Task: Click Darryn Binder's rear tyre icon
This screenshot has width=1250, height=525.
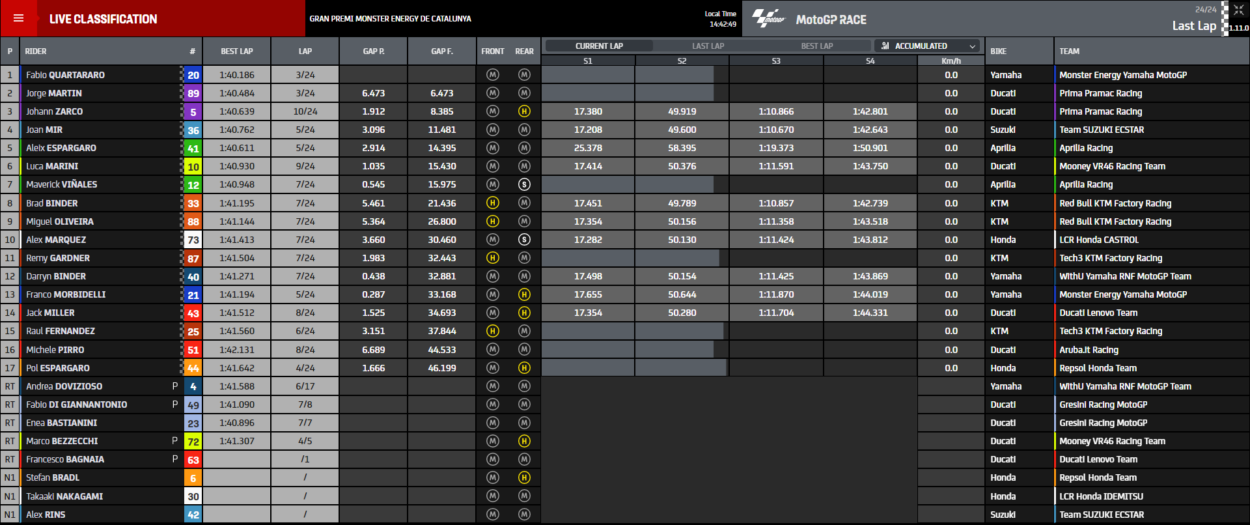Action: [524, 276]
